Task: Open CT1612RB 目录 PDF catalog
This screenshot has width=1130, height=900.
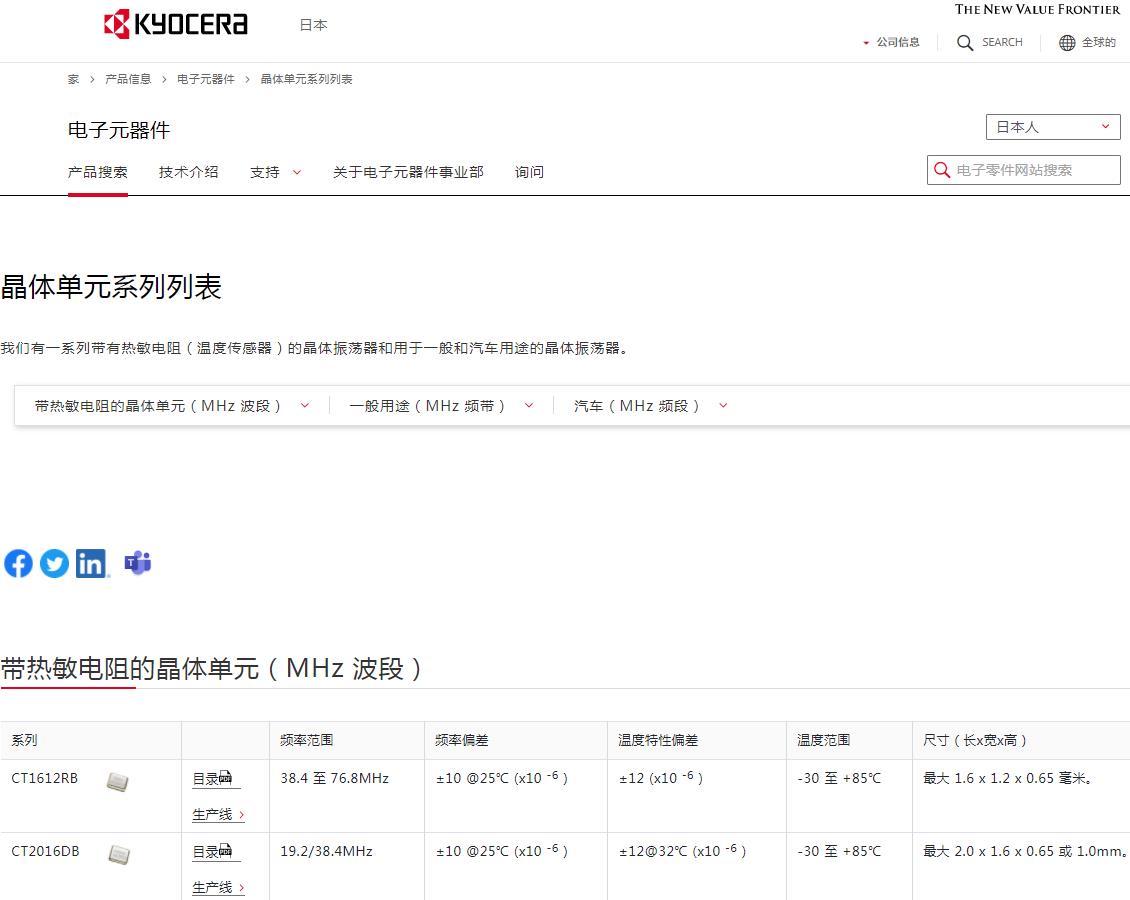Action: coord(212,778)
